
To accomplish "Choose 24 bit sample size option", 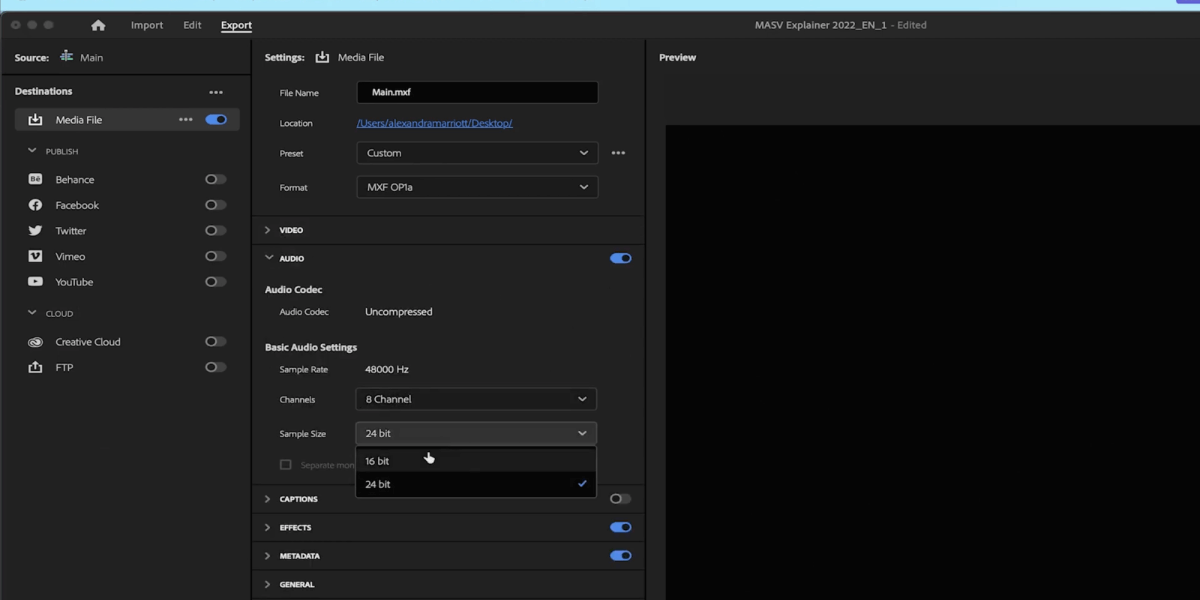I will point(476,484).
